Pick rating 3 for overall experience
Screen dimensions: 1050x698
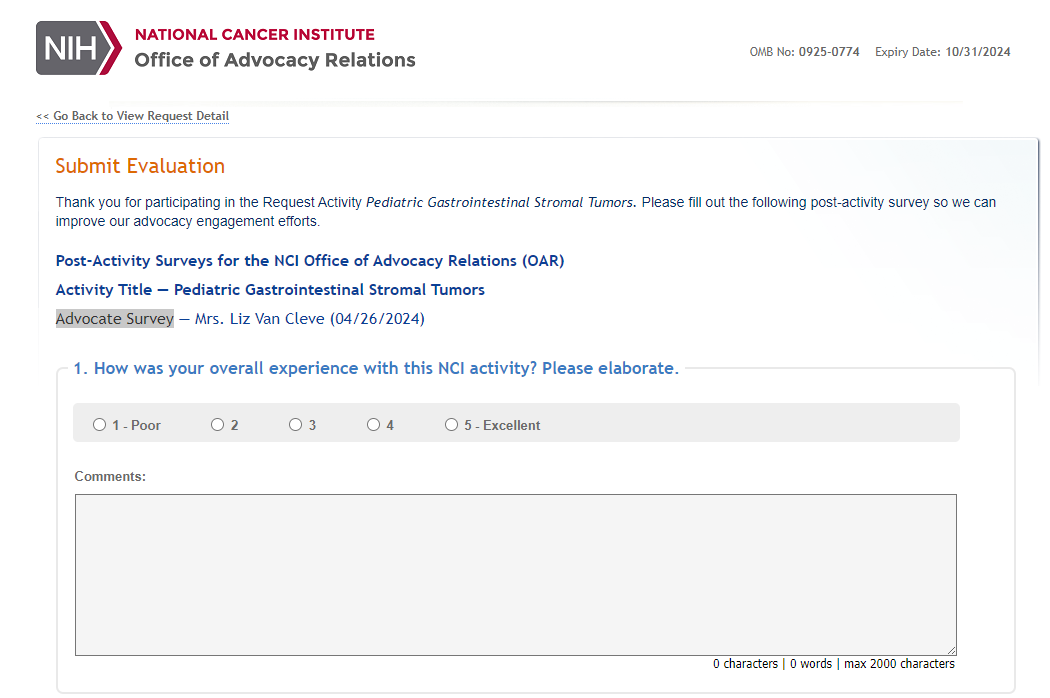295,425
